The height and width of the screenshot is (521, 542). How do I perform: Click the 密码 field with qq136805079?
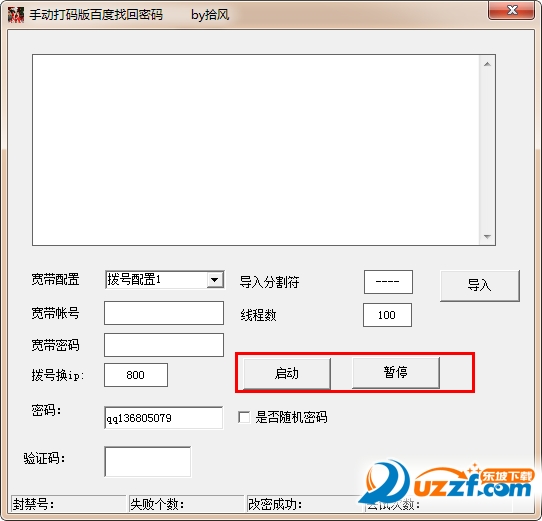click(164, 418)
